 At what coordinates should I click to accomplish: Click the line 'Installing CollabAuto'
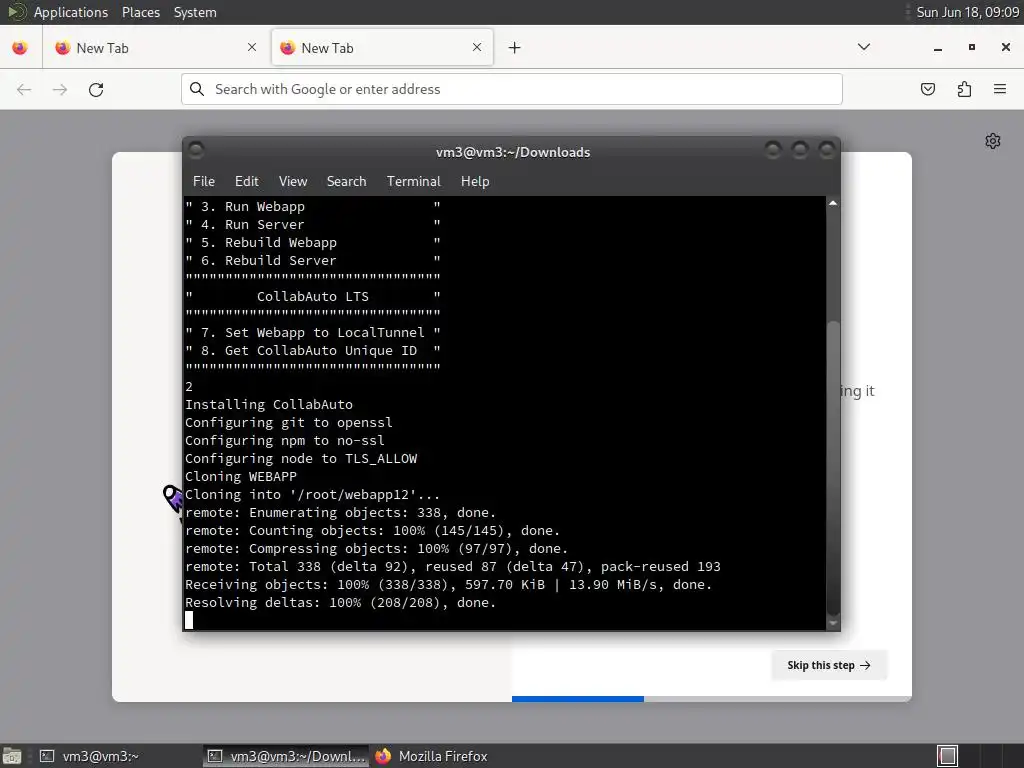tap(268, 405)
